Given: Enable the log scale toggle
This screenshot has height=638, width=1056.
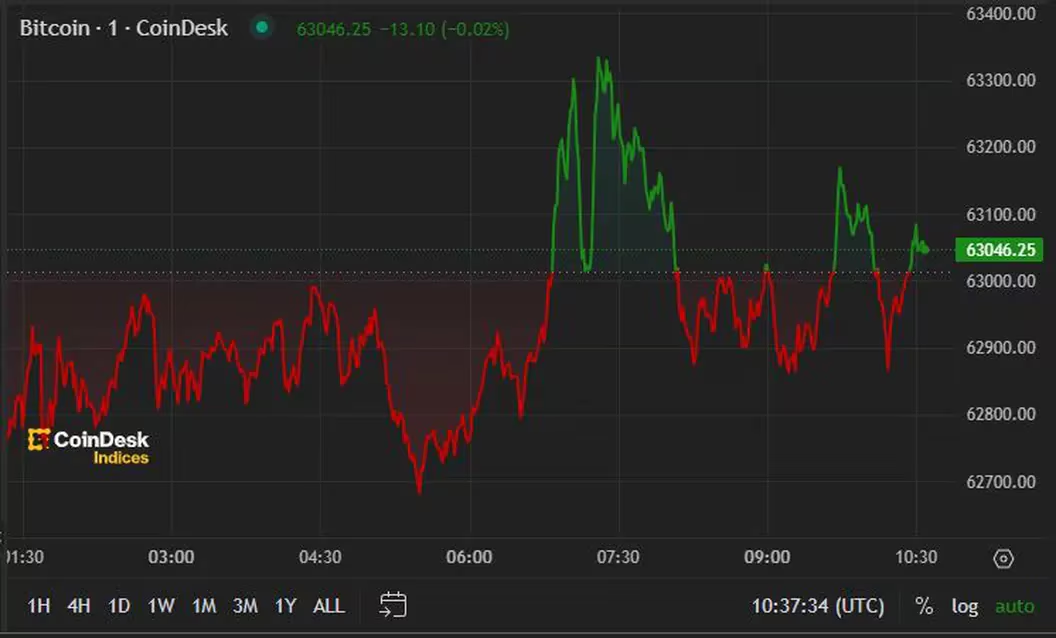Looking at the screenshot, I should [965, 606].
